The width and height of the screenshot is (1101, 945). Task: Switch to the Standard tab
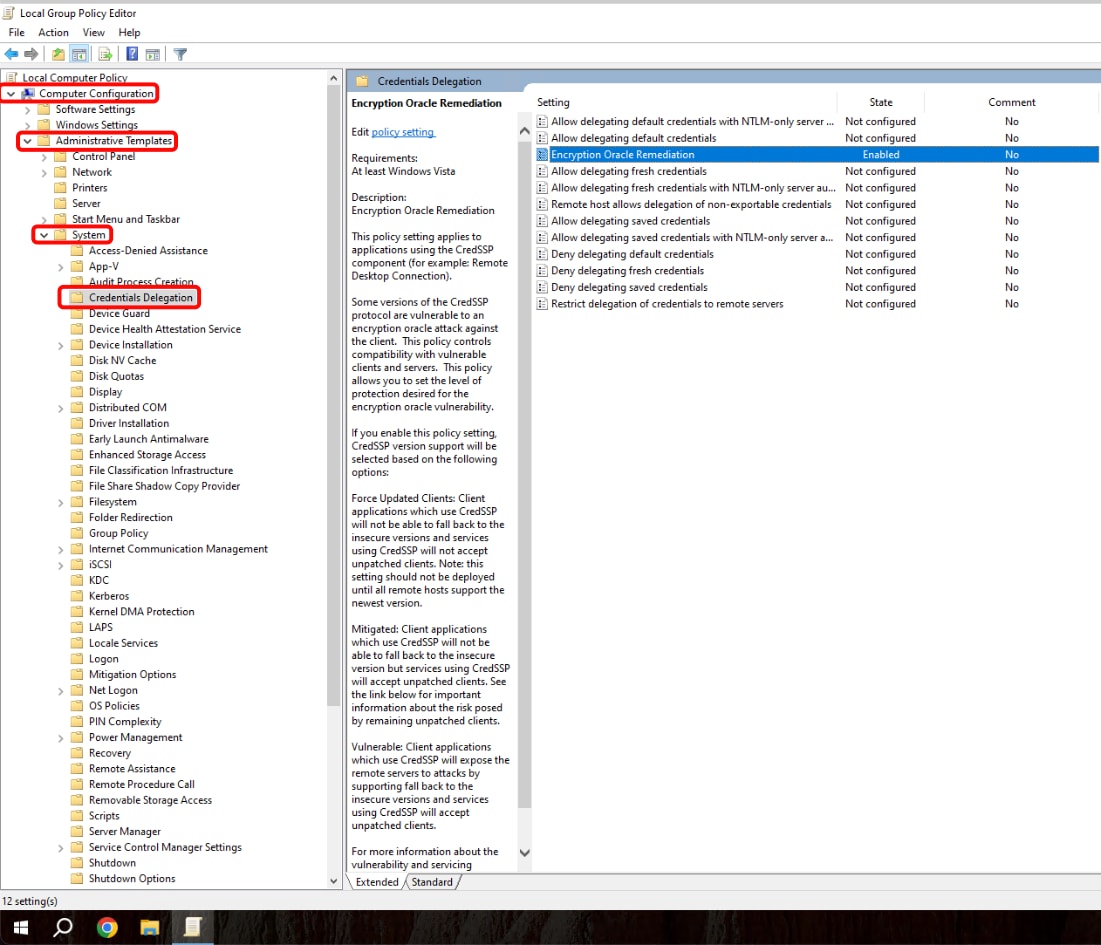432,882
